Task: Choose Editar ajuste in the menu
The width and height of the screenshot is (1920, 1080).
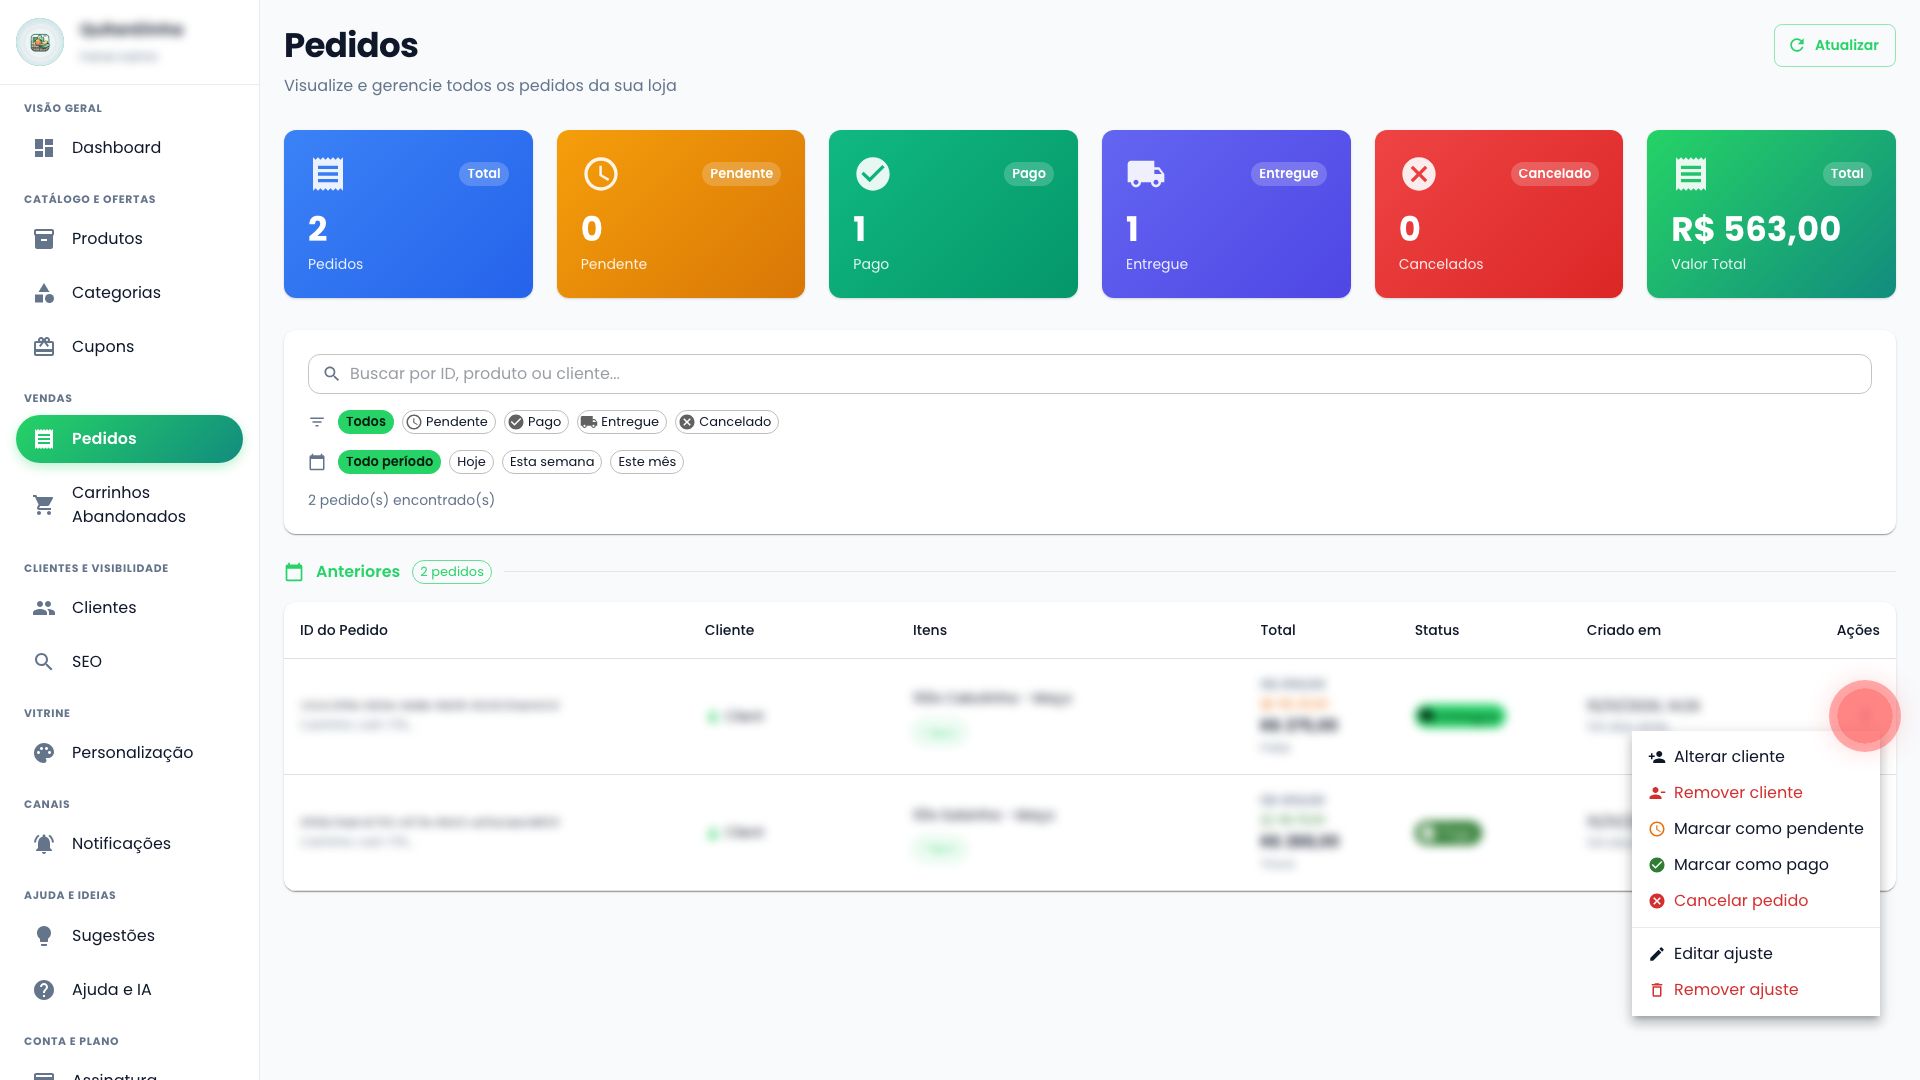Action: 1756,954
